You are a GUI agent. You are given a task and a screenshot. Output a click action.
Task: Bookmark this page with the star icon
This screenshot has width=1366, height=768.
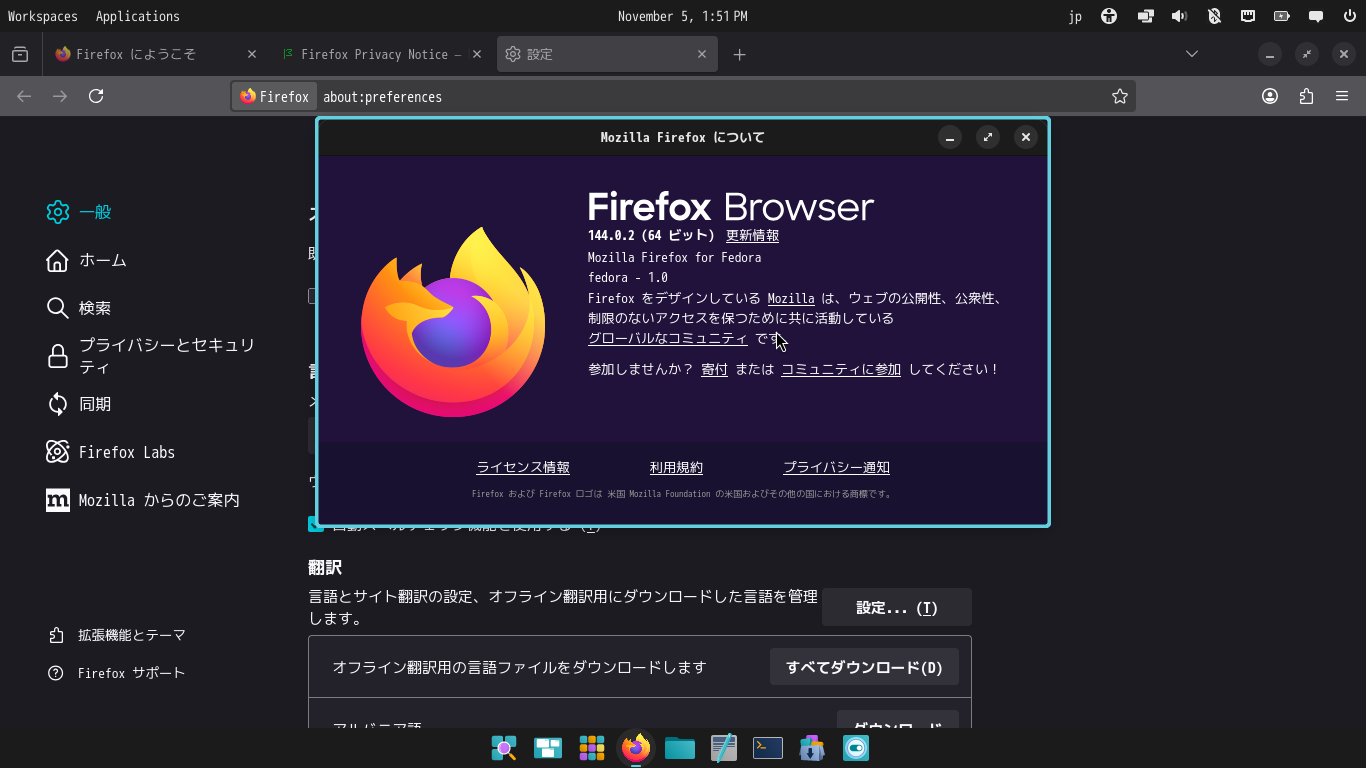[x=1120, y=96]
